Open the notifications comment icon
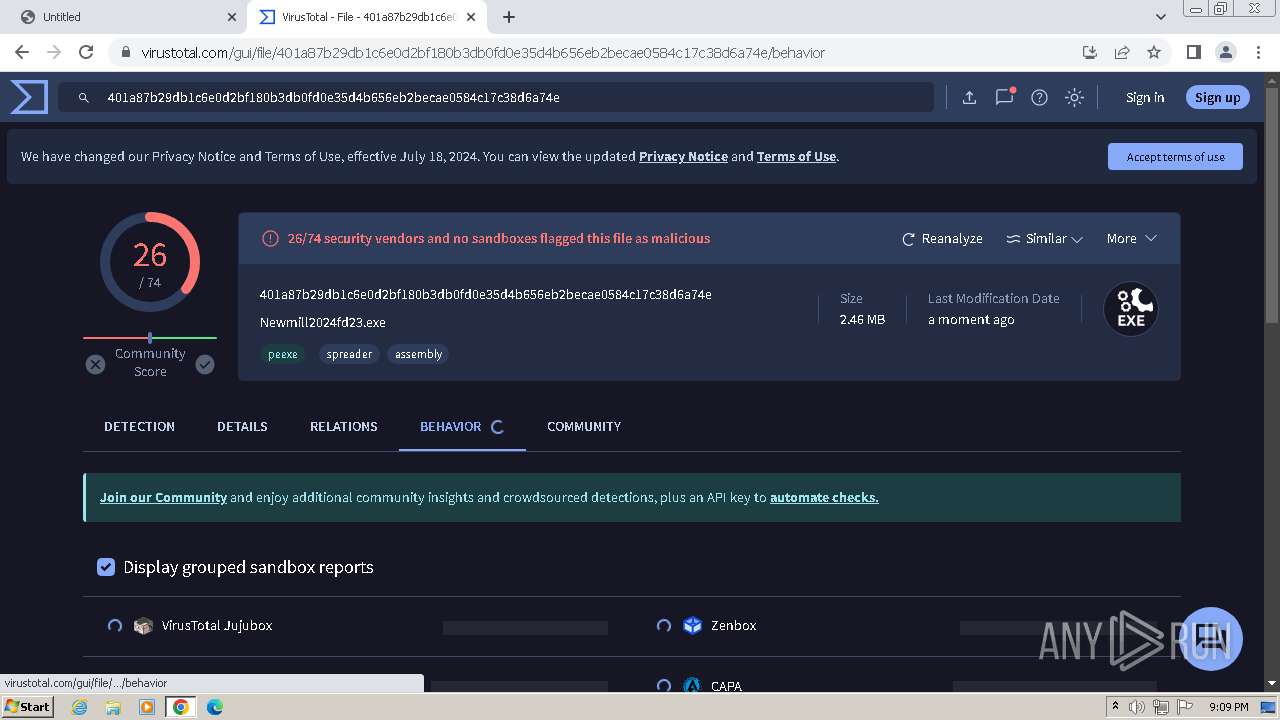The width and height of the screenshot is (1280, 720). [1004, 97]
